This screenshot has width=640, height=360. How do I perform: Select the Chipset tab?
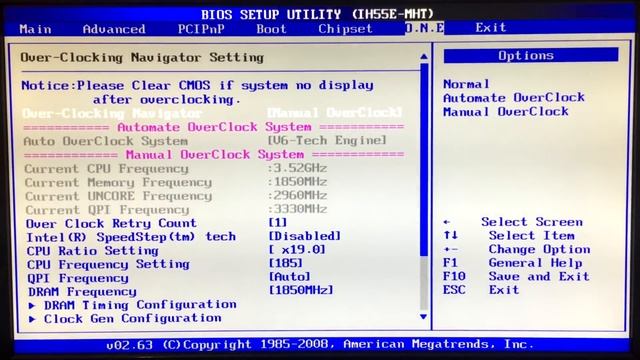(345, 29)
